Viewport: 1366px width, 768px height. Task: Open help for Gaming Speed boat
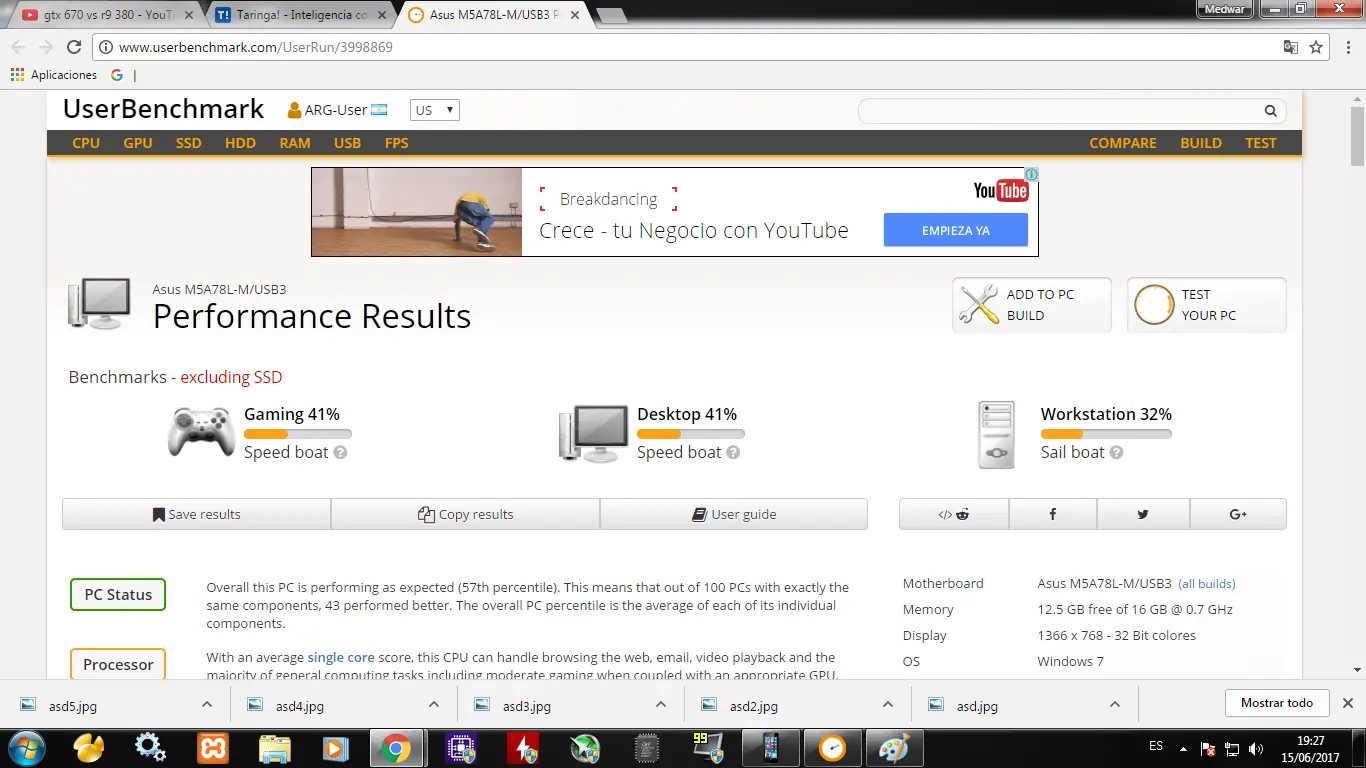(x=340, y=452)
